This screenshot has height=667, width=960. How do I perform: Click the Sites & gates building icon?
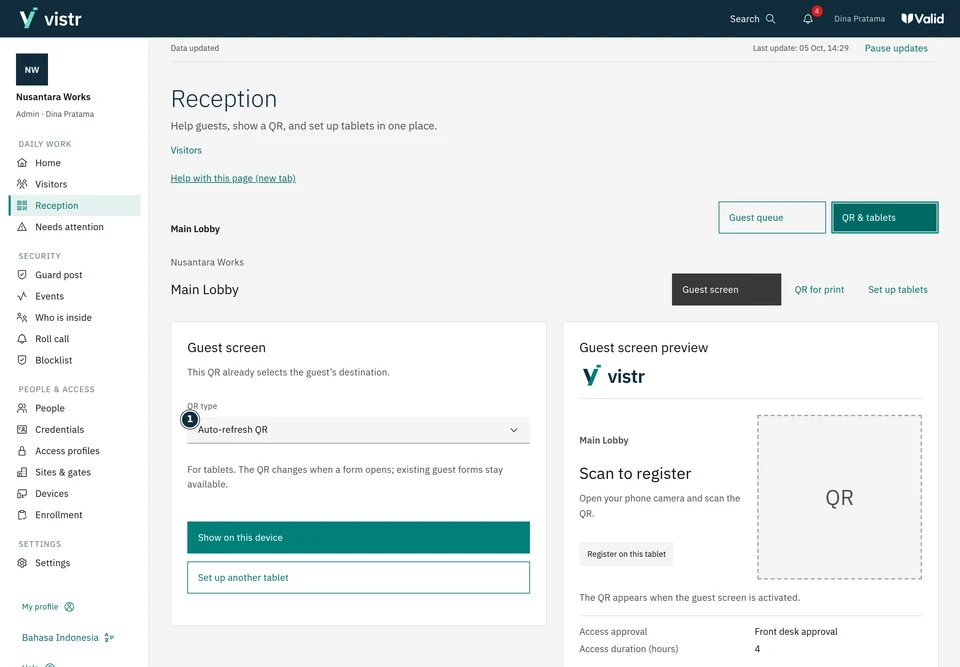click(x=22, y=473)
